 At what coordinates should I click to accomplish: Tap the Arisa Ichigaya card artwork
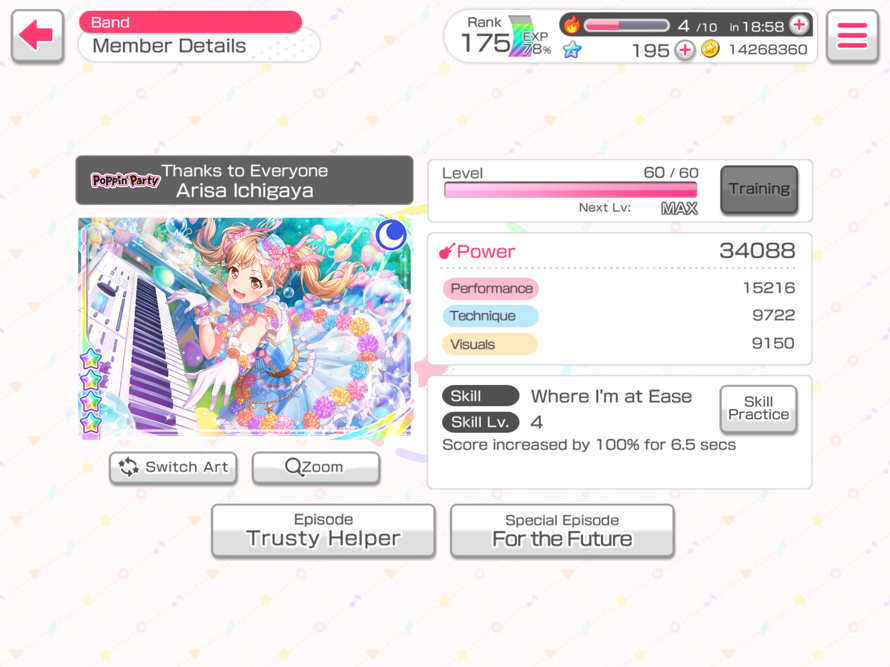tap(245, 328)
